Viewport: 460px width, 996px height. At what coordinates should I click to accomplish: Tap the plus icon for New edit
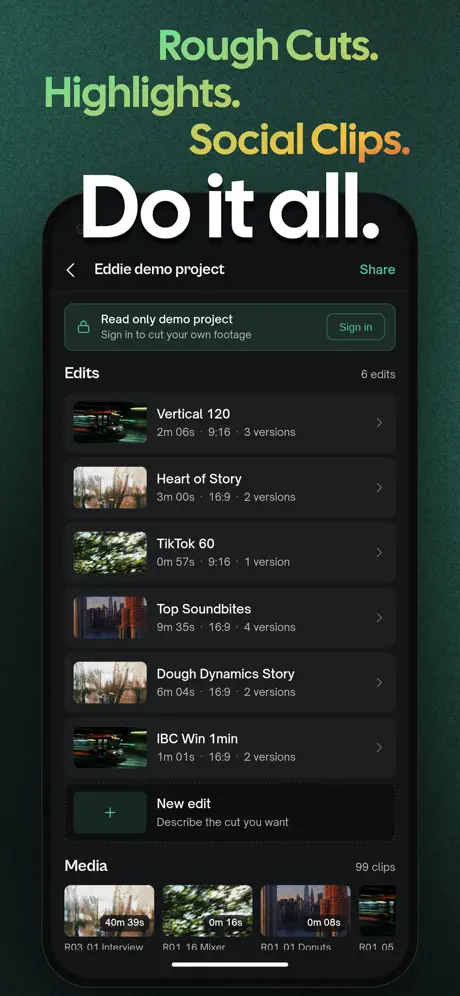(110, 812)
